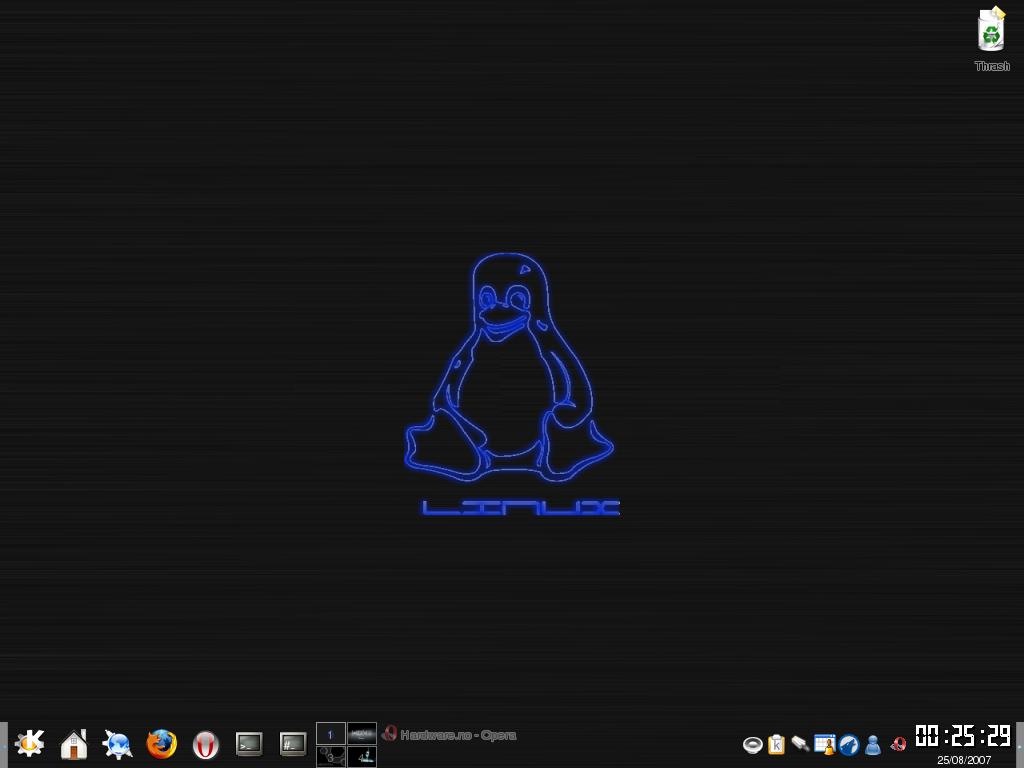Hide the panel with left edge button
Screen dimensions: 1024x768
pos(3,744)
